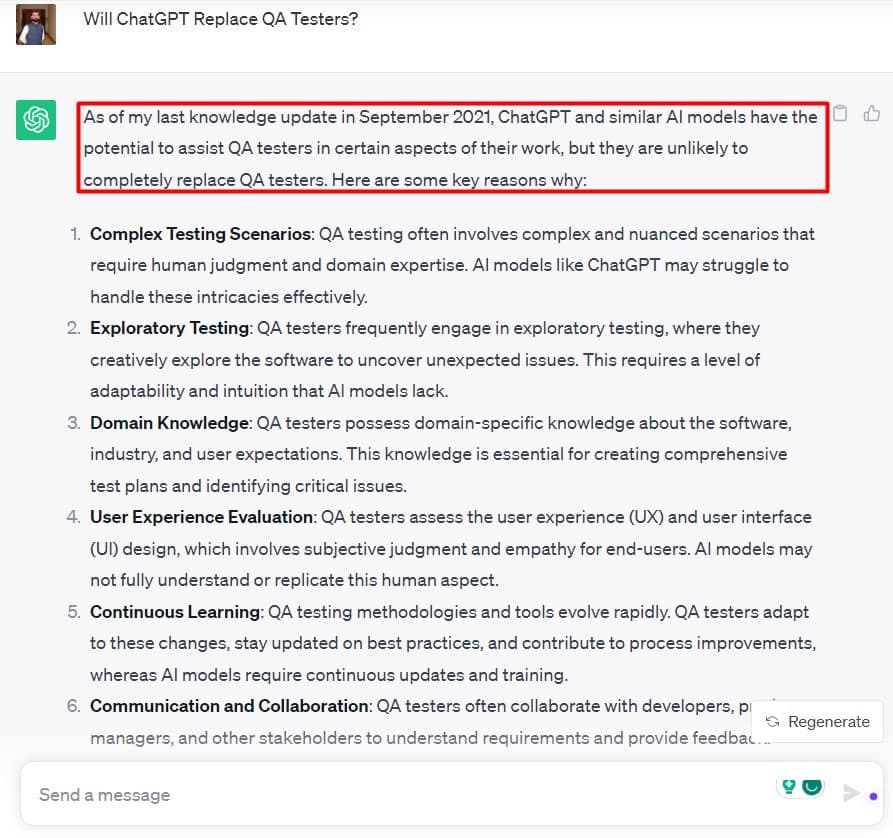The width and height of the screenshot is (893, 838).
Task: Click the green ChatGPT logo icon
Action: [x=36, y=120]
